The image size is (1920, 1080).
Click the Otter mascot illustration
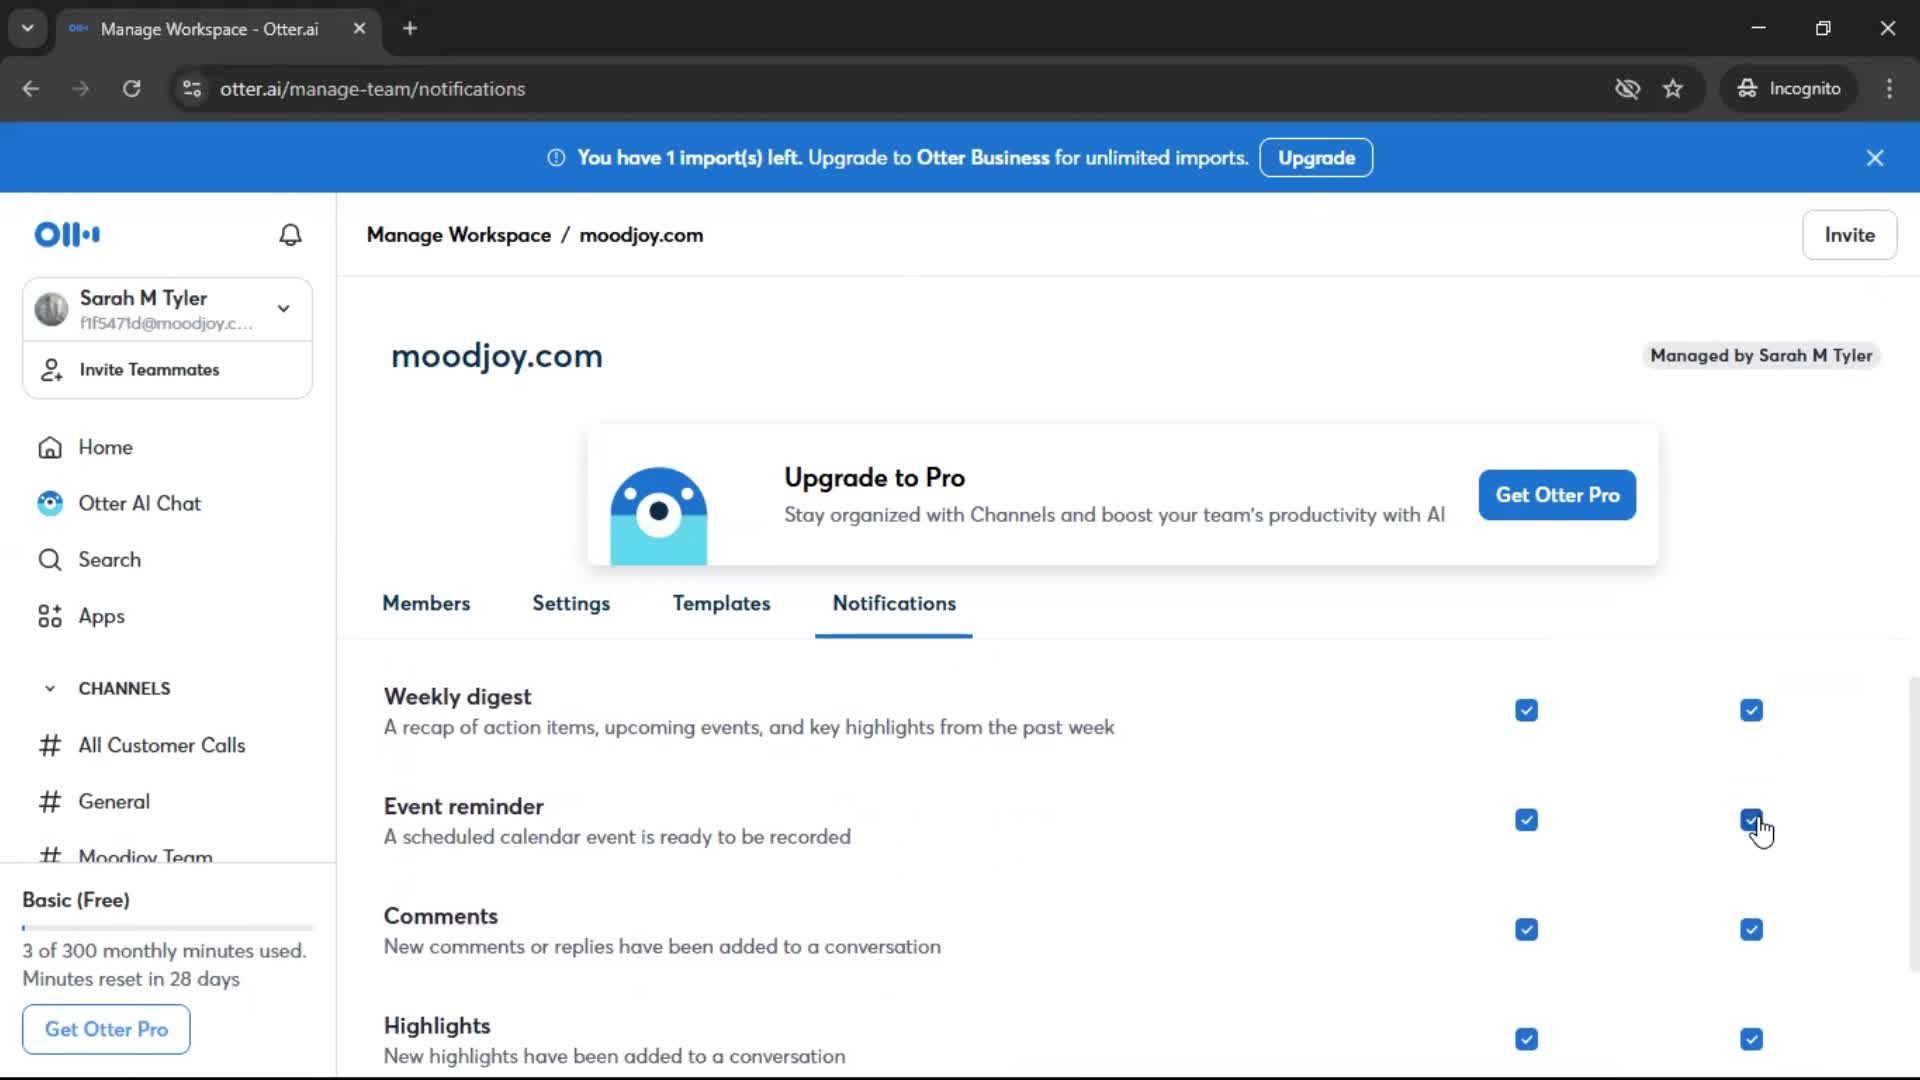tap(658, 515)
